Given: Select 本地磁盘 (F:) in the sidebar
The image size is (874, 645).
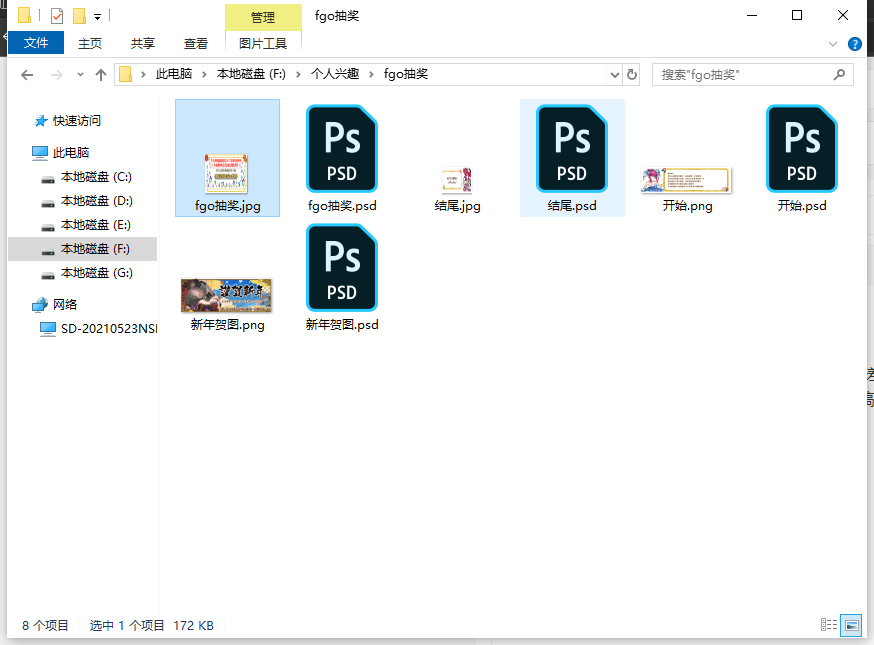Looking at the screenshot, I should [82, 249].
